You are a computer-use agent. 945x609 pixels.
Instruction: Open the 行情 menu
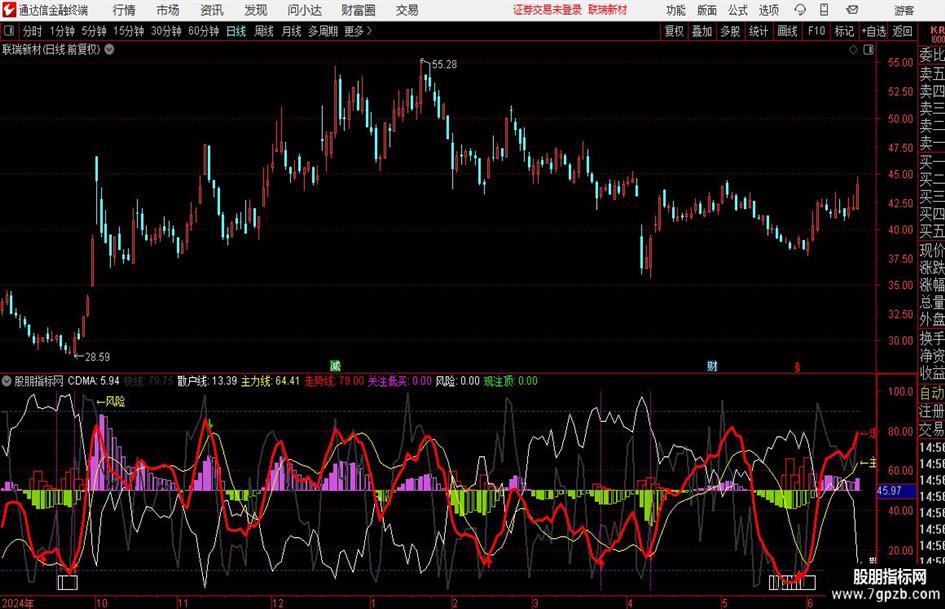(124, 10)
